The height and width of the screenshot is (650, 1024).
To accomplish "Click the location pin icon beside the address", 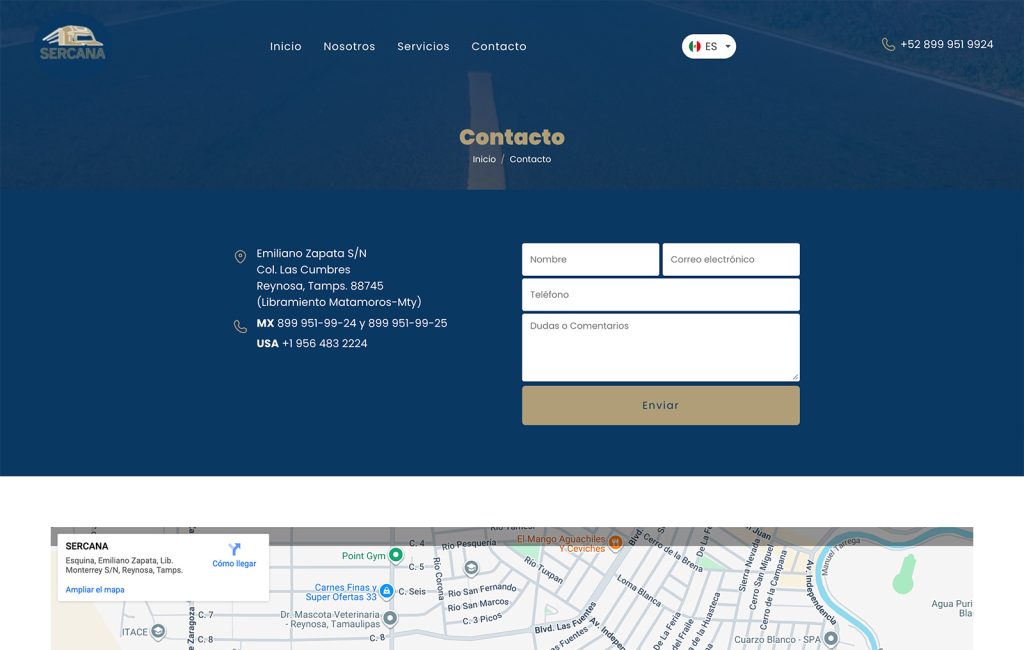I will [239, 253].
